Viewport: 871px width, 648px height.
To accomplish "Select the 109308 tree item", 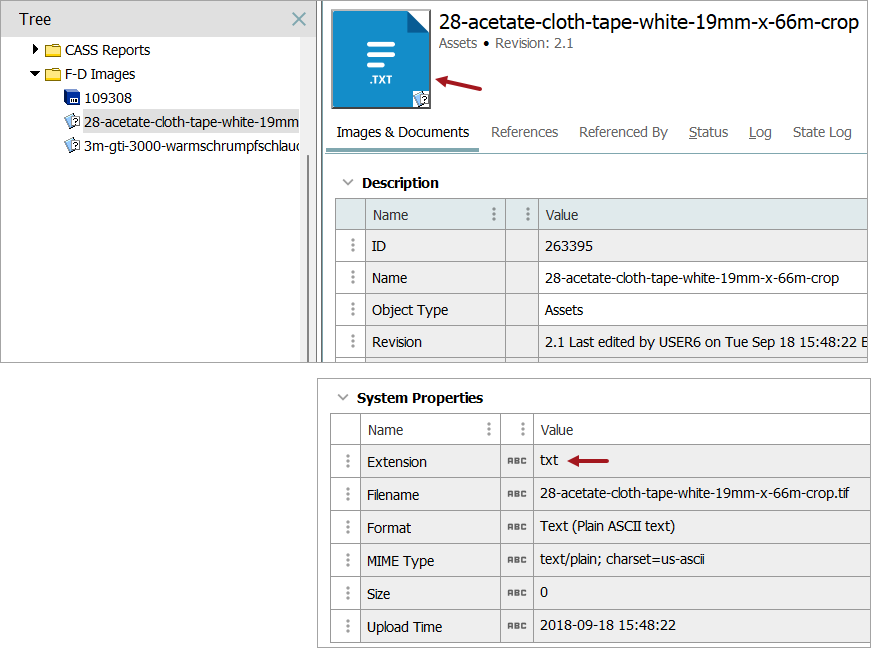I will (107, 98).
